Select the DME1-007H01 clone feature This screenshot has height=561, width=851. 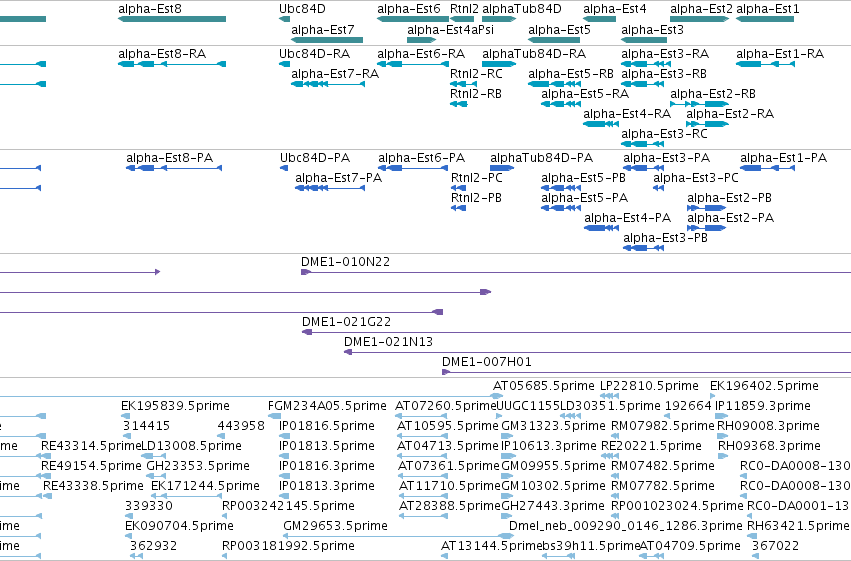[646, 372]
